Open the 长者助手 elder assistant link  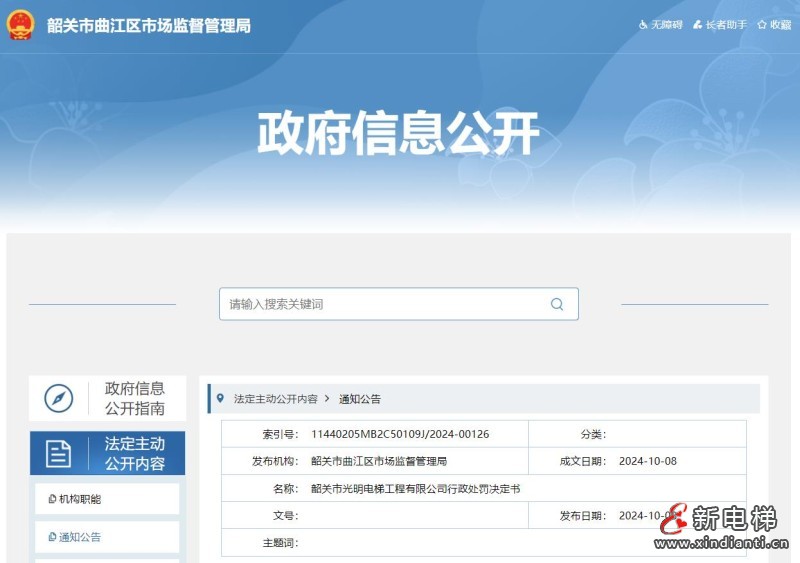coord(726,25)
